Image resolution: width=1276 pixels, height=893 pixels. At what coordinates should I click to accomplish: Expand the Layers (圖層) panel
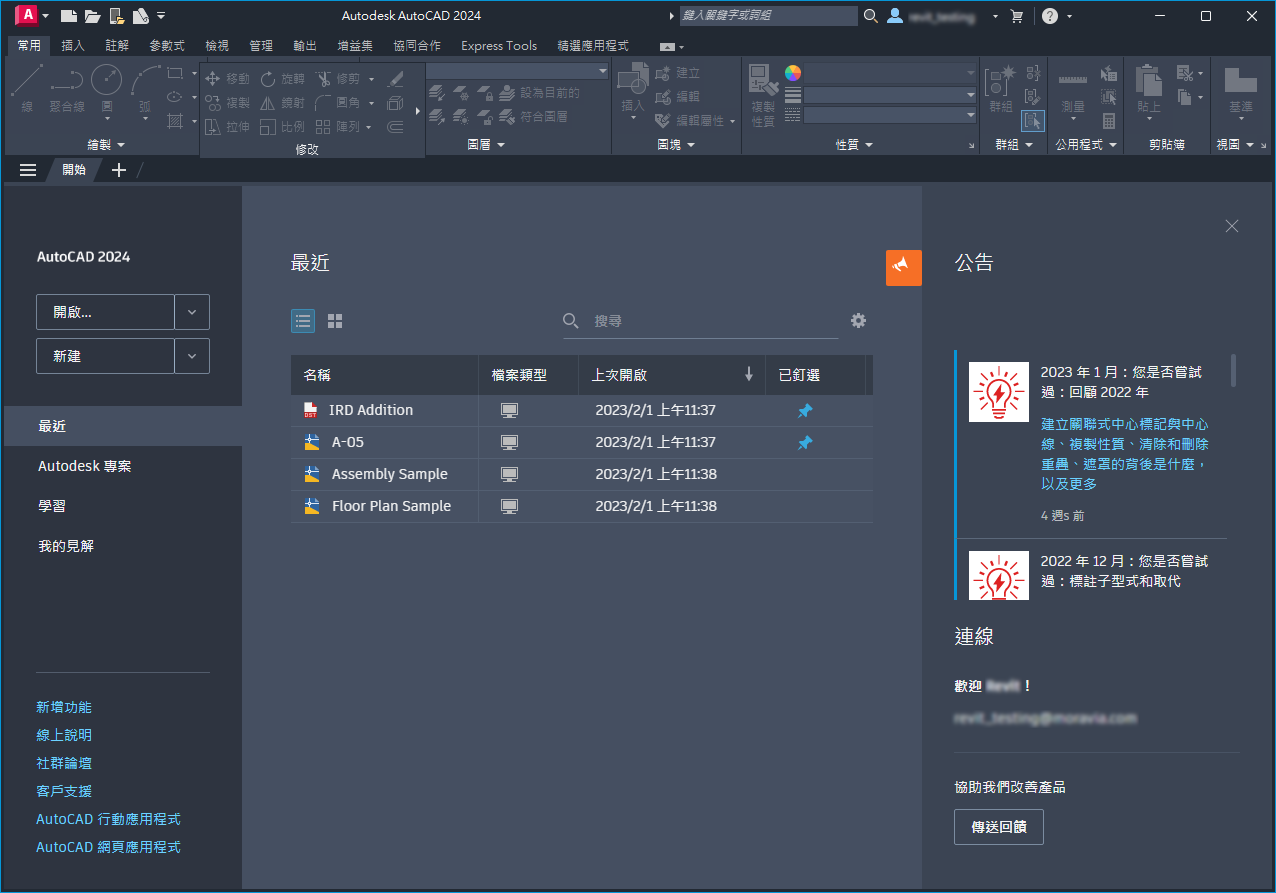(486, 145)
